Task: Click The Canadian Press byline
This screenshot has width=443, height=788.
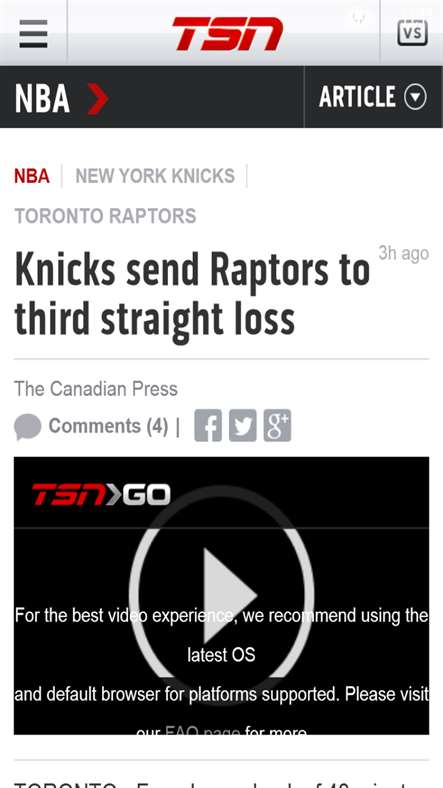Action: coord(96,389)
